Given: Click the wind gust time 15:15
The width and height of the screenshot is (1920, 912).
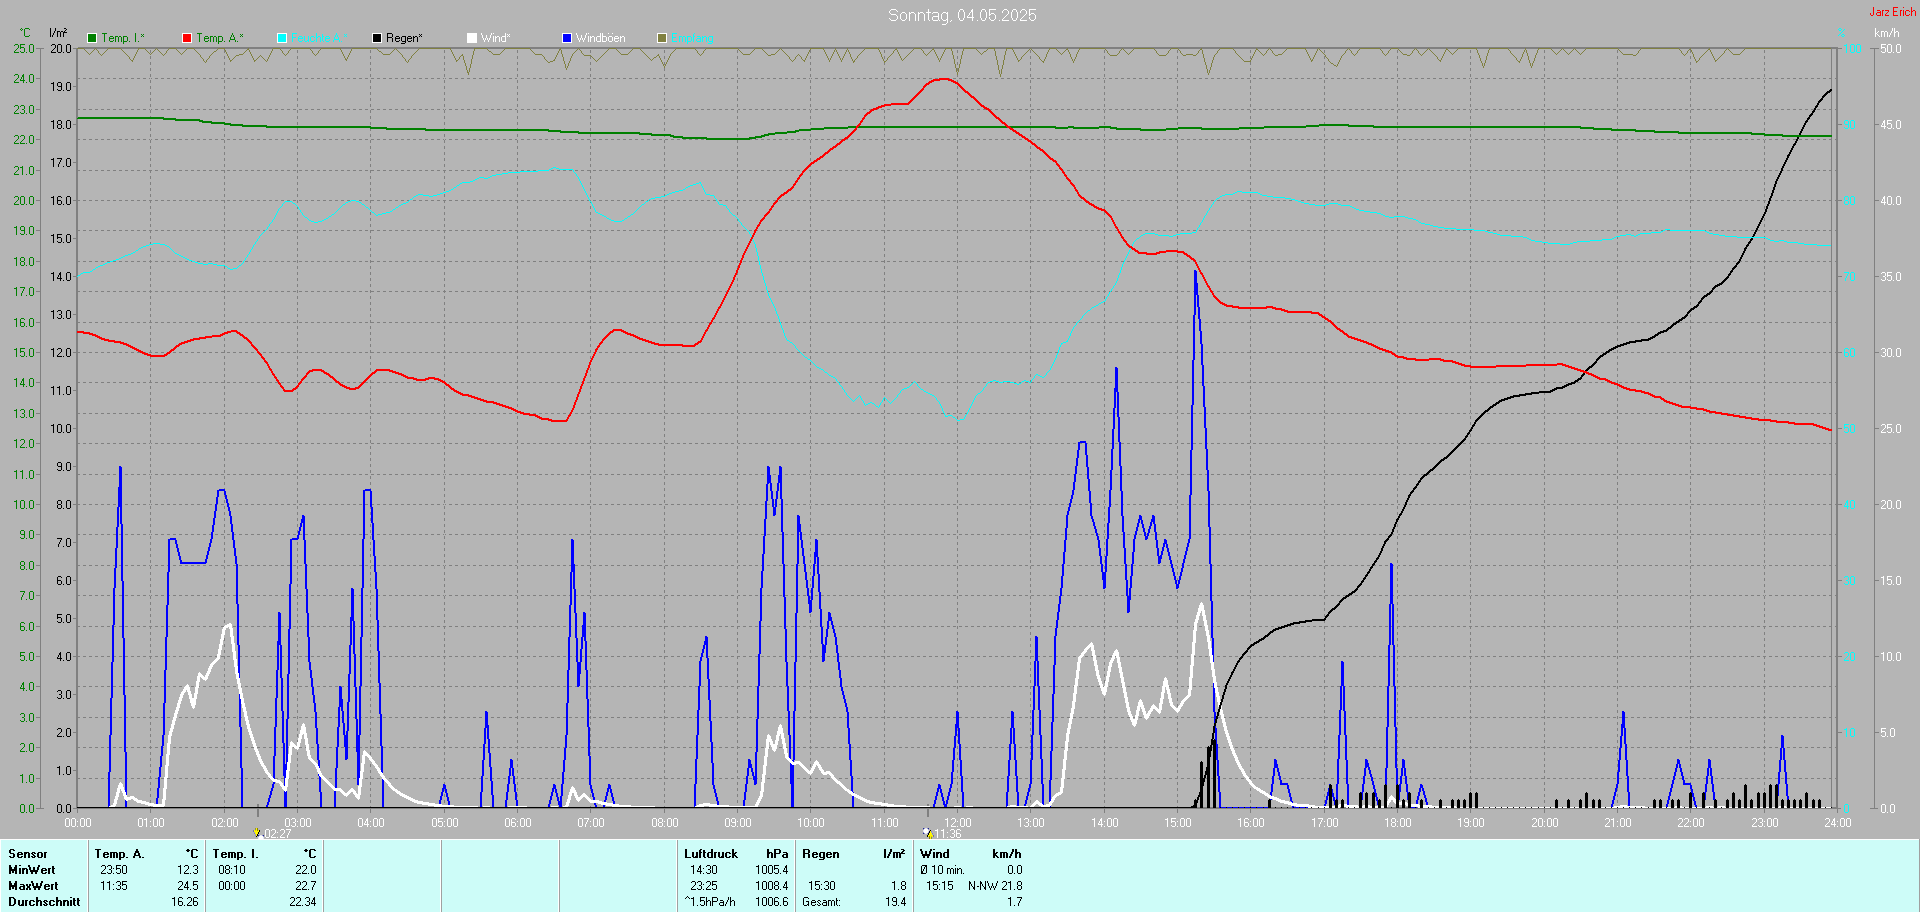Looking at the screenshot, I should [940, 886].
